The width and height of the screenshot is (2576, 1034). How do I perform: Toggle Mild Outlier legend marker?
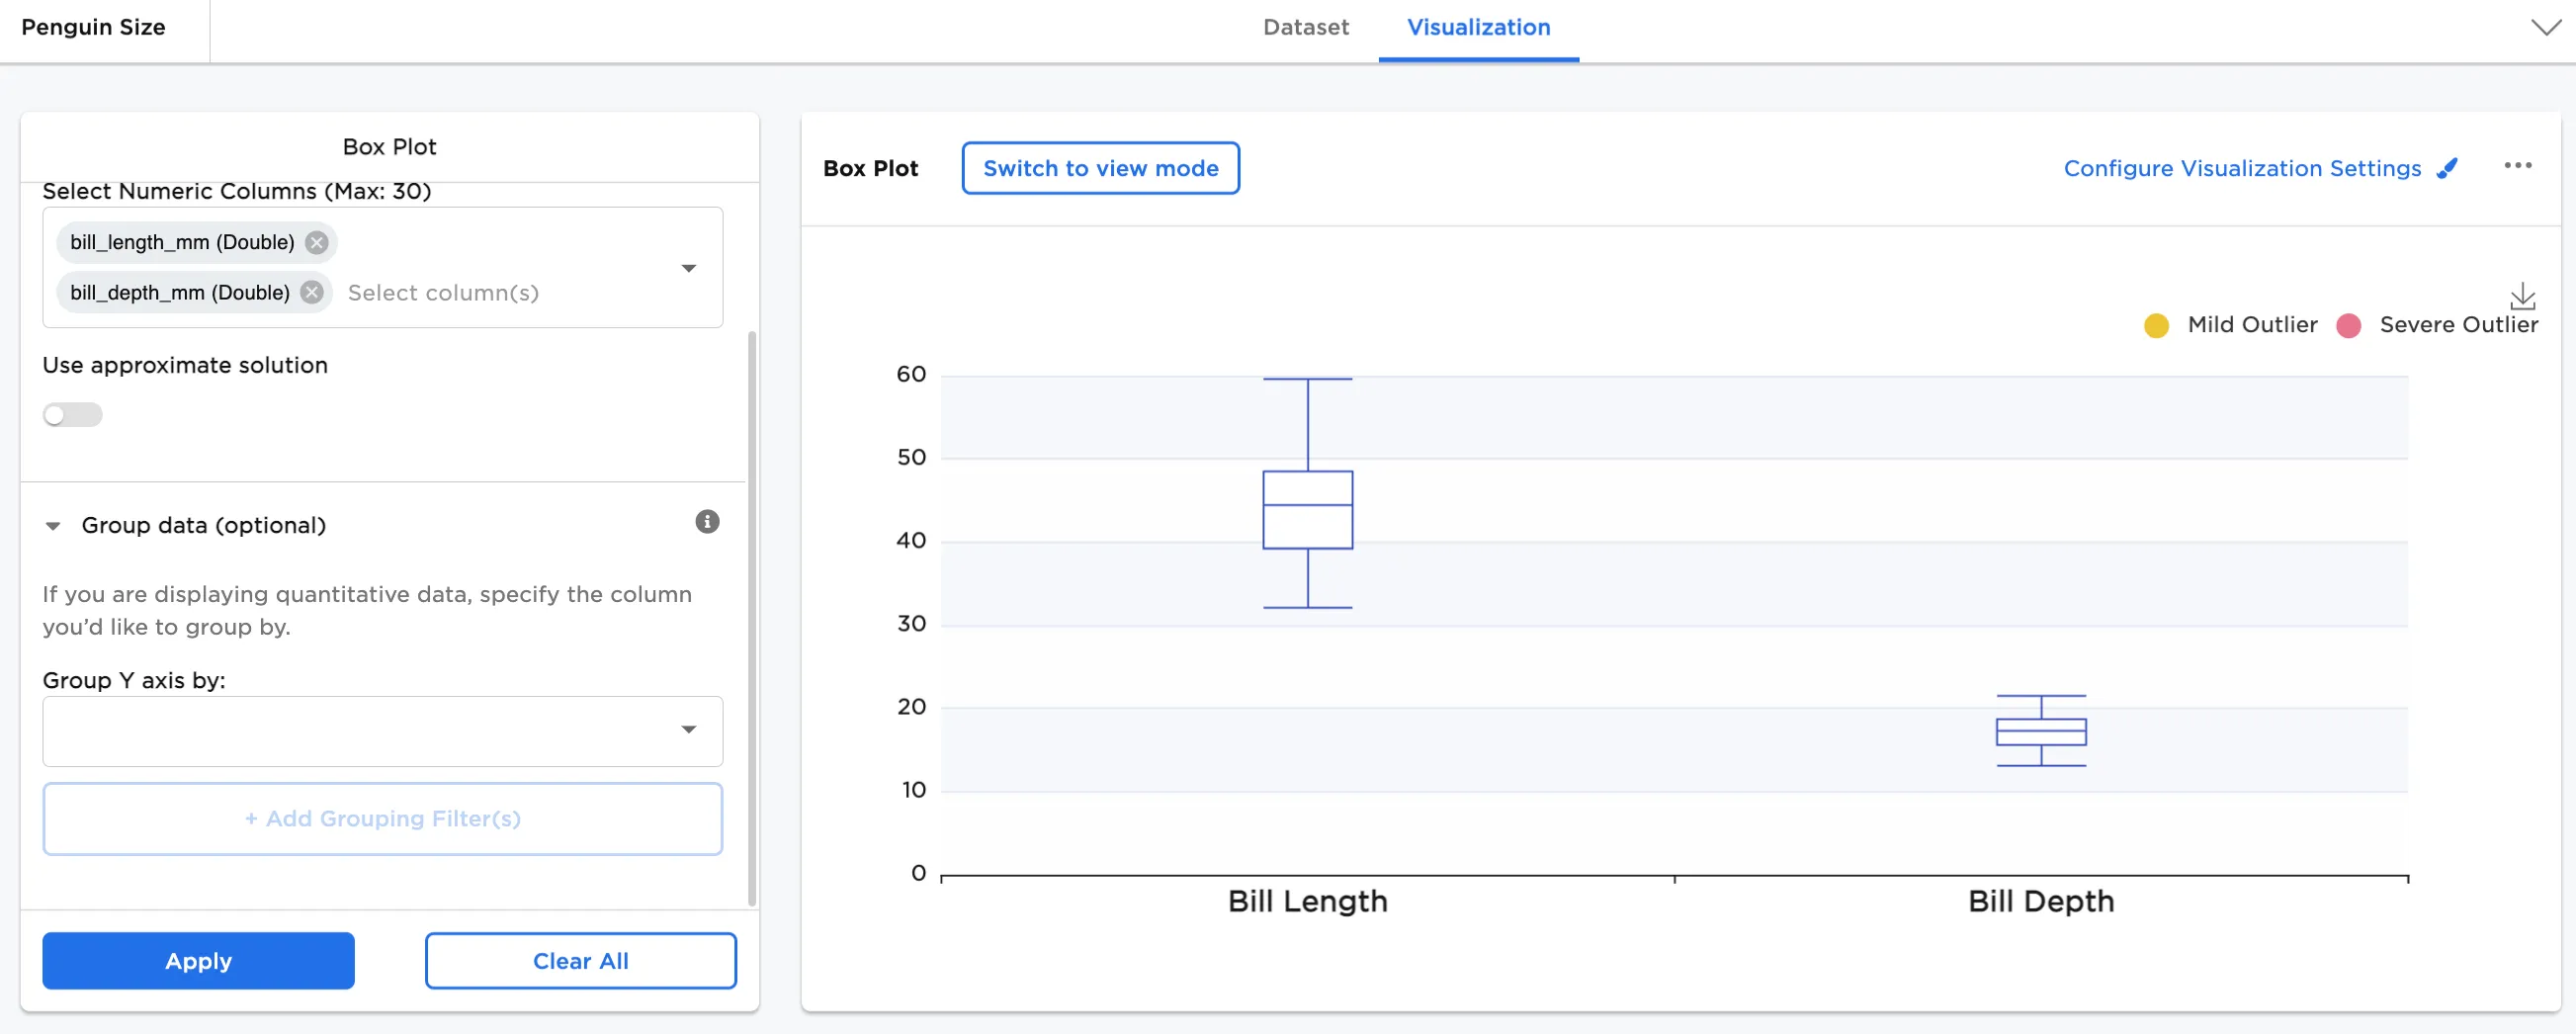tap(2156, 325)
